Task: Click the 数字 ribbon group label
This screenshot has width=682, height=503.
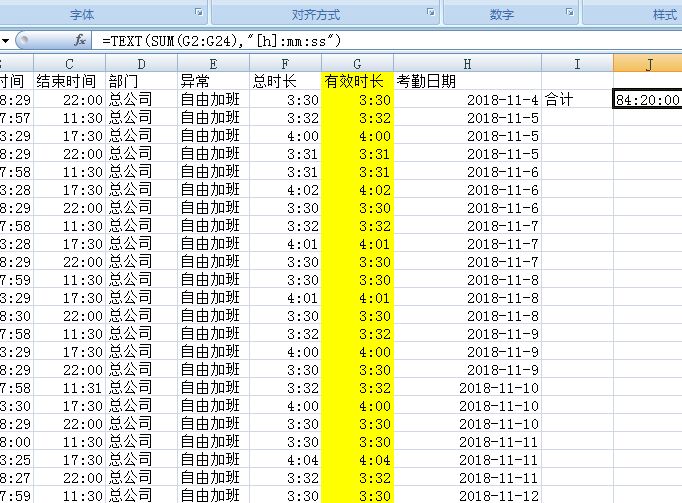Action: (501, 15)
